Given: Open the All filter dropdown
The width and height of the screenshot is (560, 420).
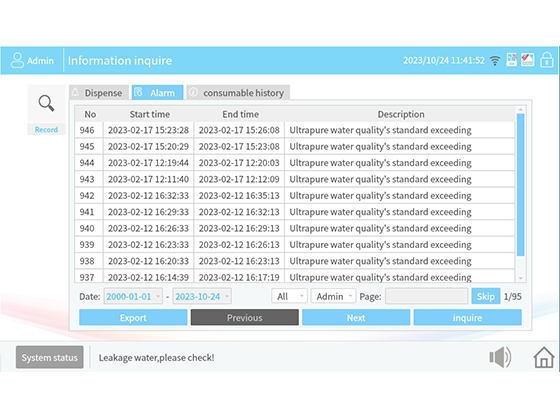Looking at the screenshot, I should click(289, 296).
